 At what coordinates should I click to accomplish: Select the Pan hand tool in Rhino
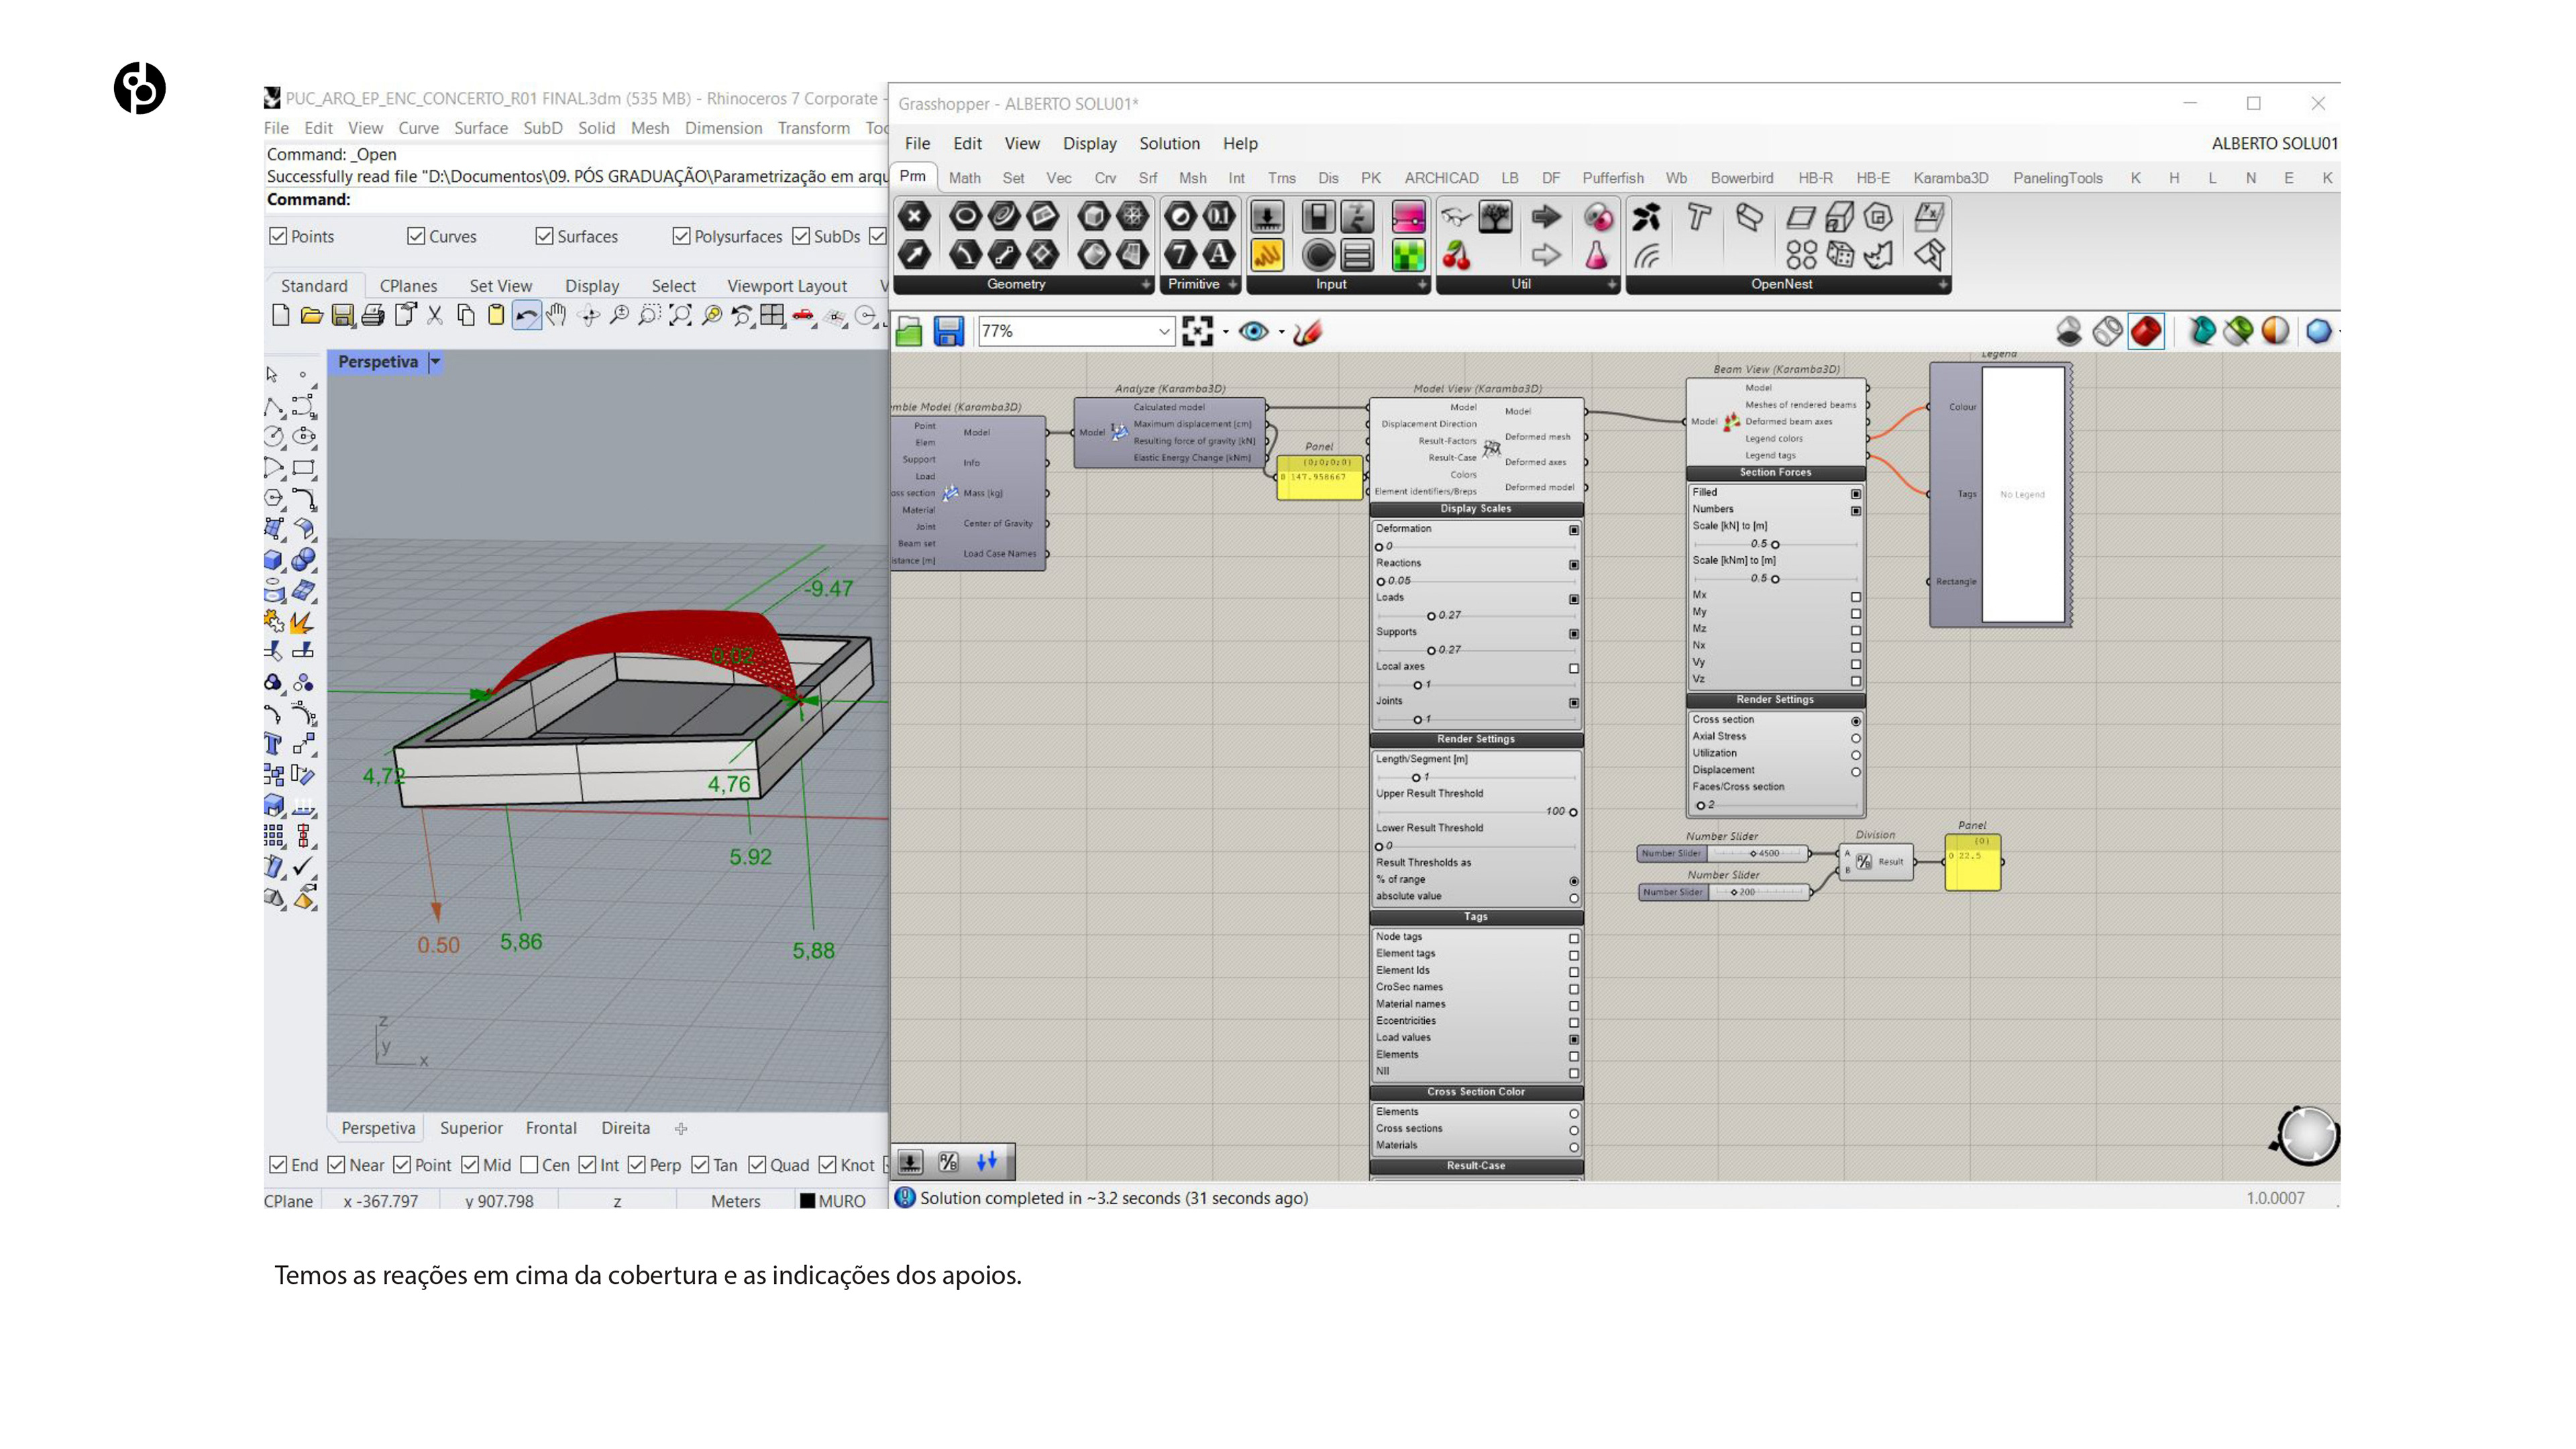point(557,316)
